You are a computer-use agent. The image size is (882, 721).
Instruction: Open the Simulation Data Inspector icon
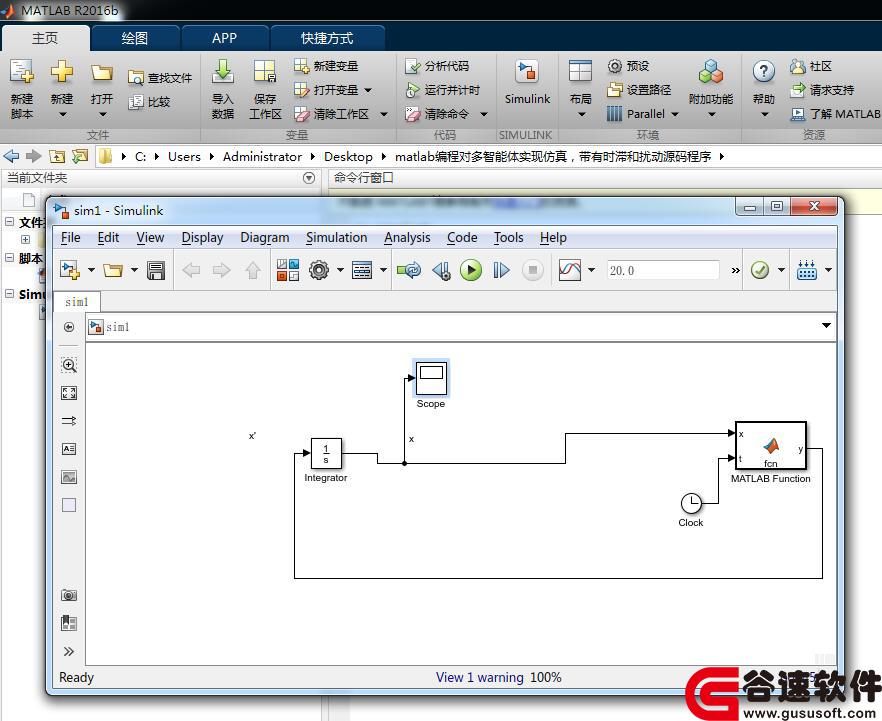(570, 271)
